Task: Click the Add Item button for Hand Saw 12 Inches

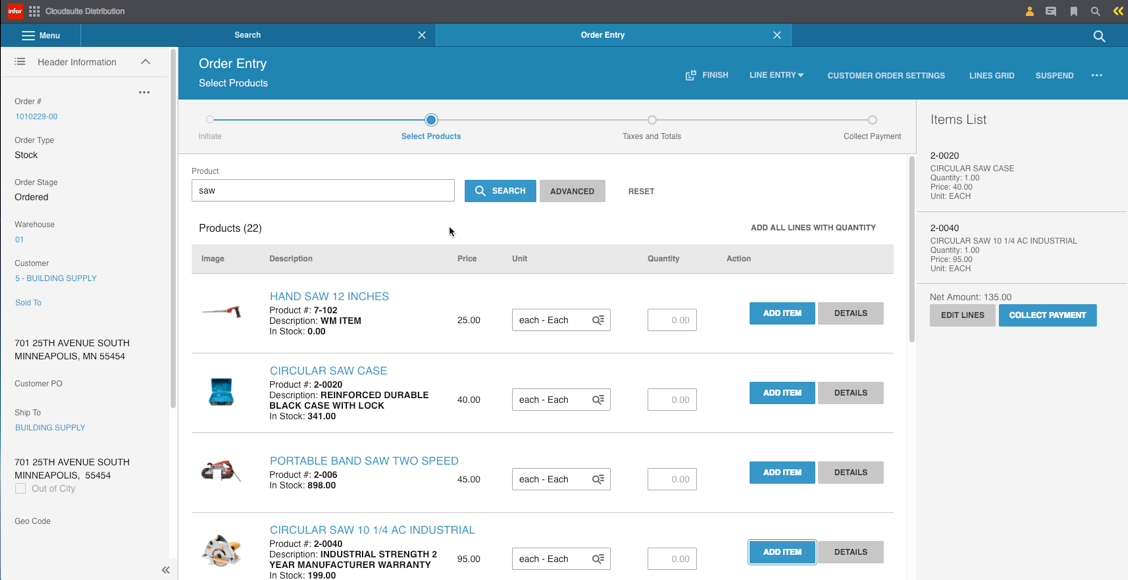Action: (781, 313)
